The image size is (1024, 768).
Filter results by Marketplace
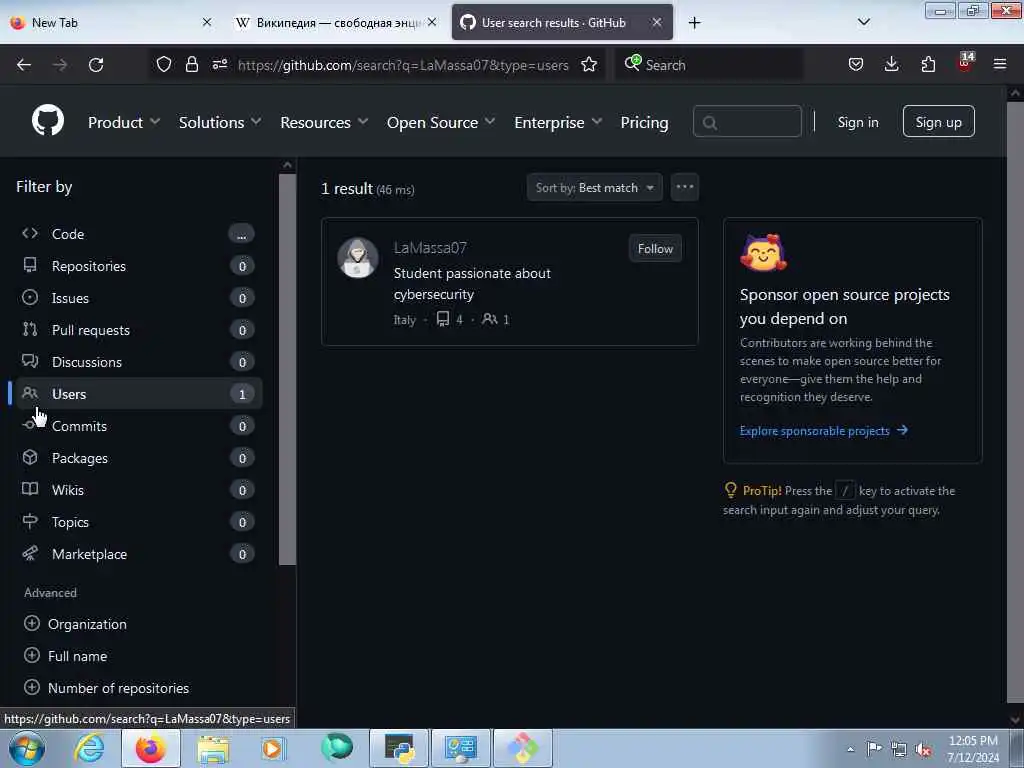[x=139, y=554]
